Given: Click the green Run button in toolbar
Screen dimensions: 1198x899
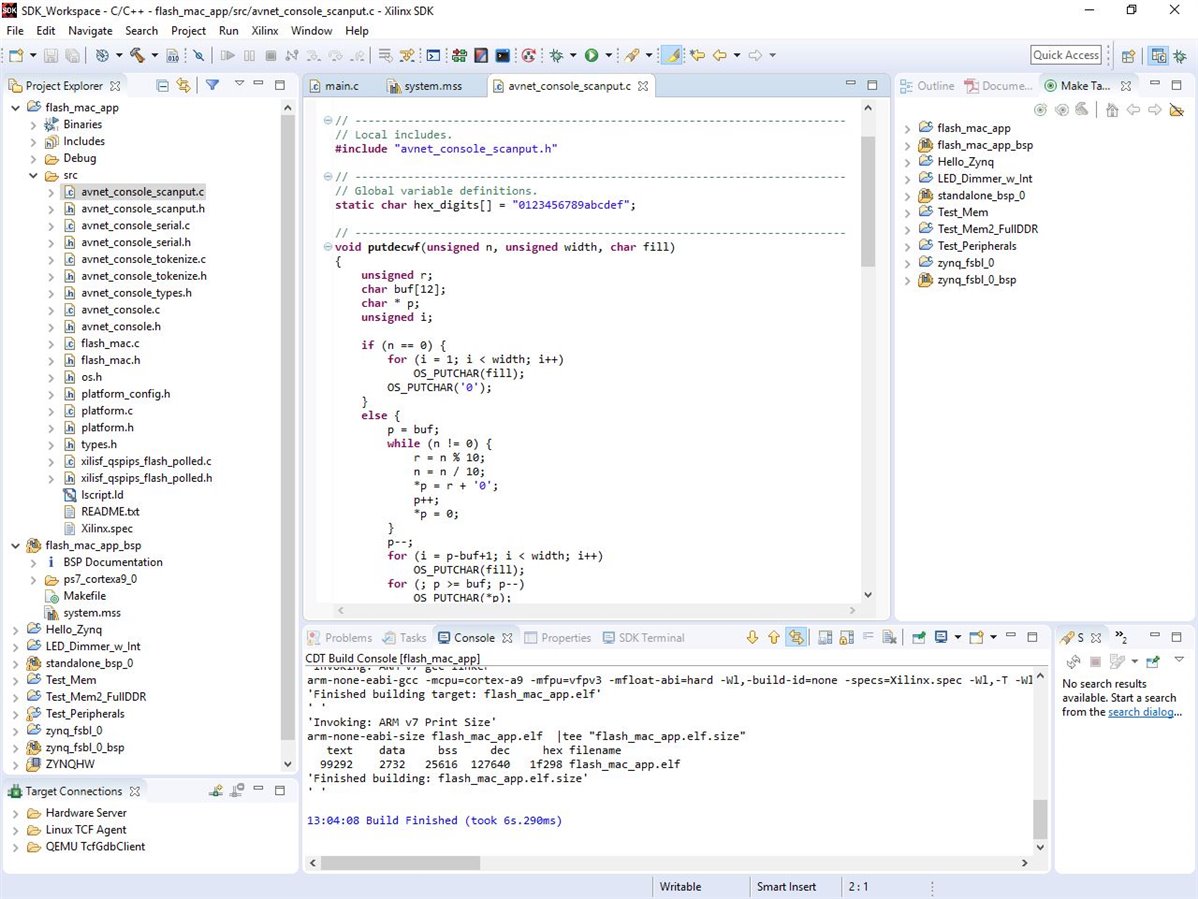Looking at the screenshot, I should tap(591, 56).
